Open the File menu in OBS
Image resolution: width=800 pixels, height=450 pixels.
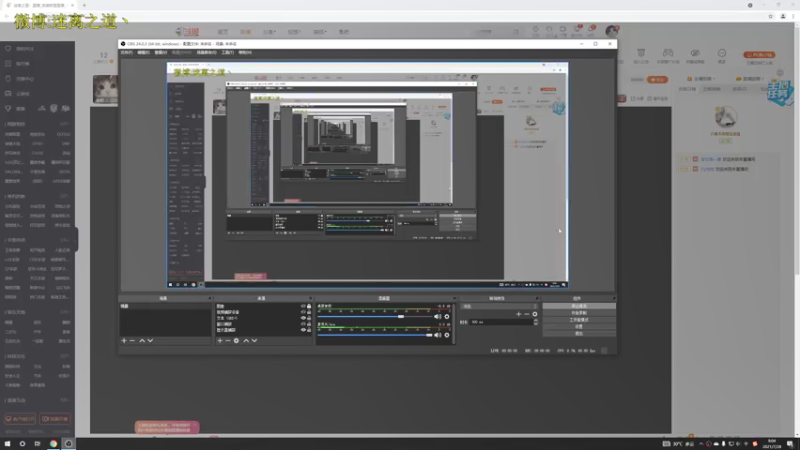[x=127, y=53]
